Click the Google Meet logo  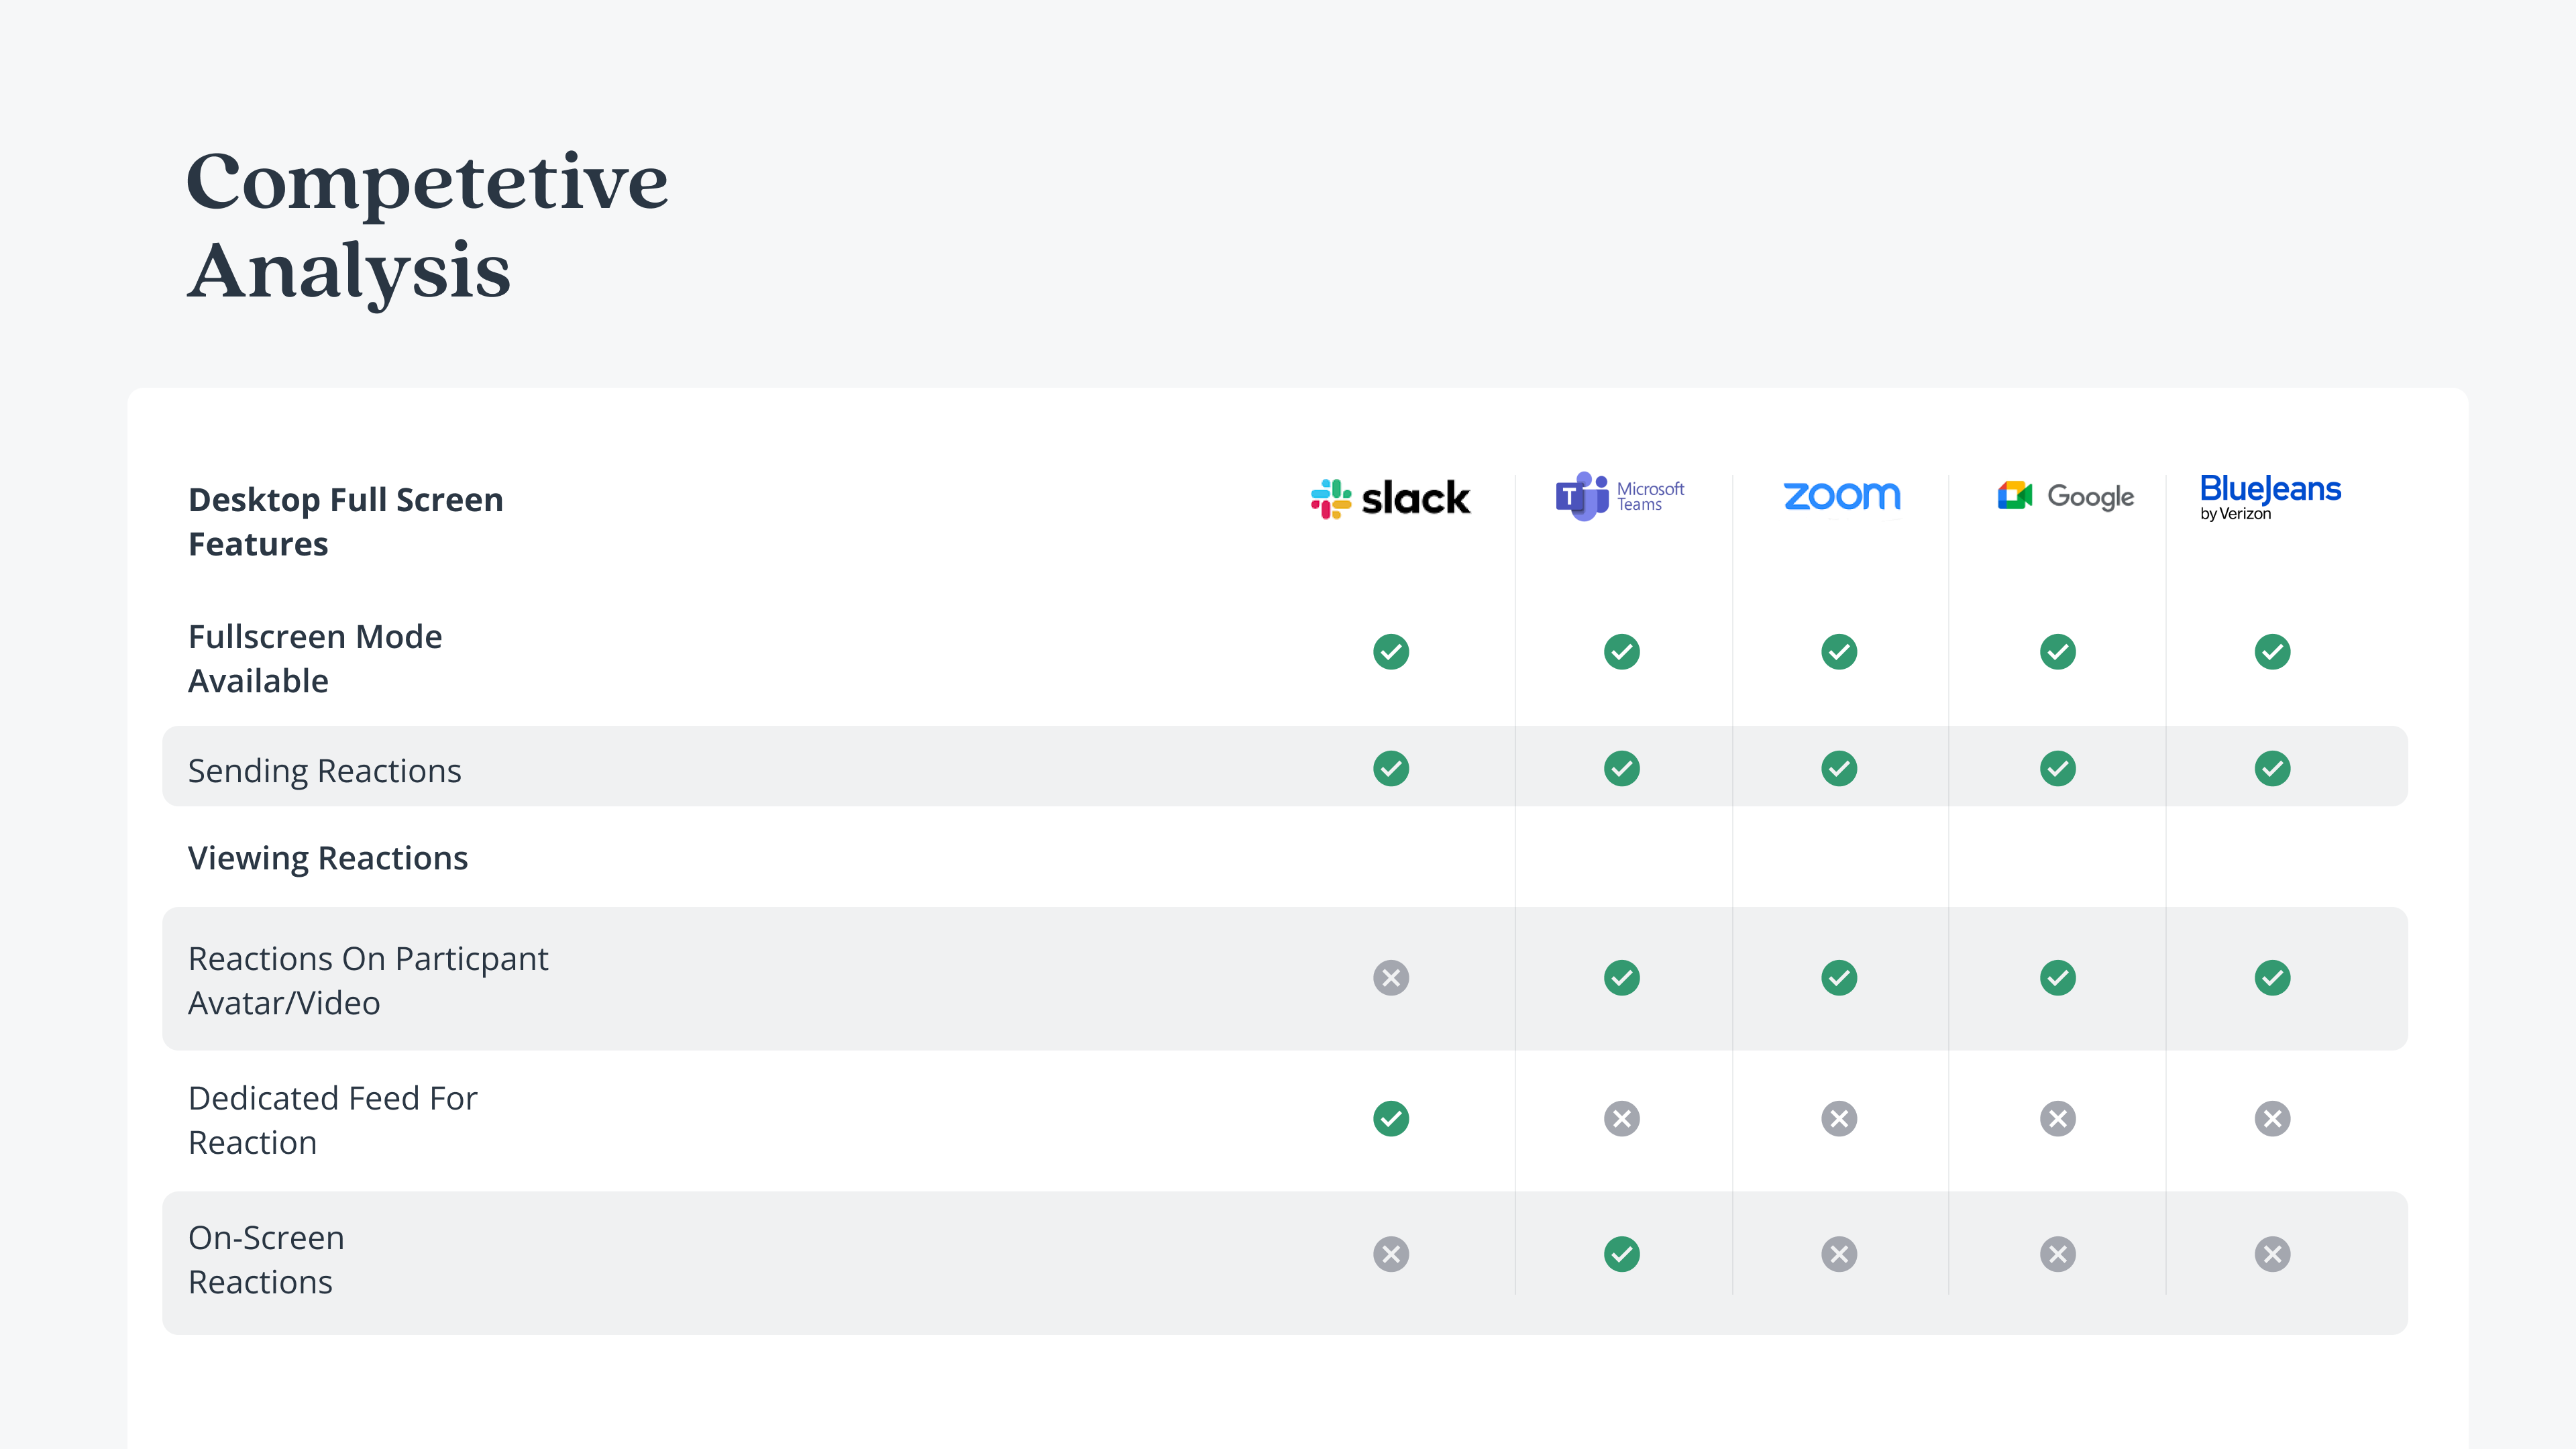2065,496
